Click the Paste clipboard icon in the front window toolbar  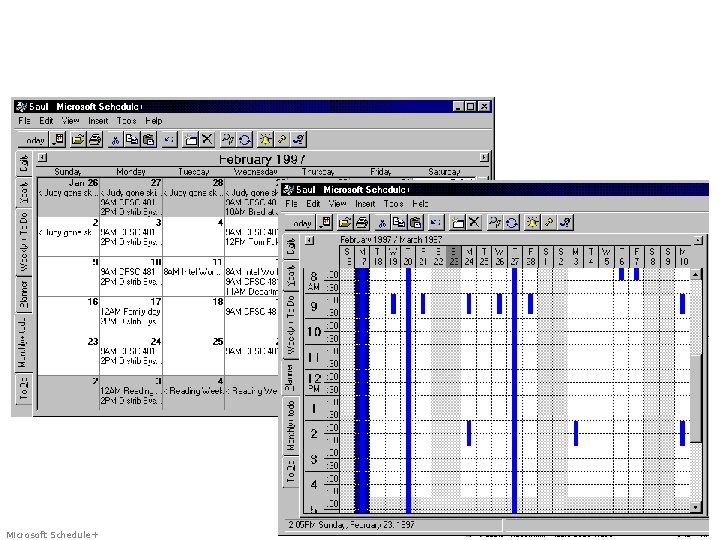coord(415,223)
